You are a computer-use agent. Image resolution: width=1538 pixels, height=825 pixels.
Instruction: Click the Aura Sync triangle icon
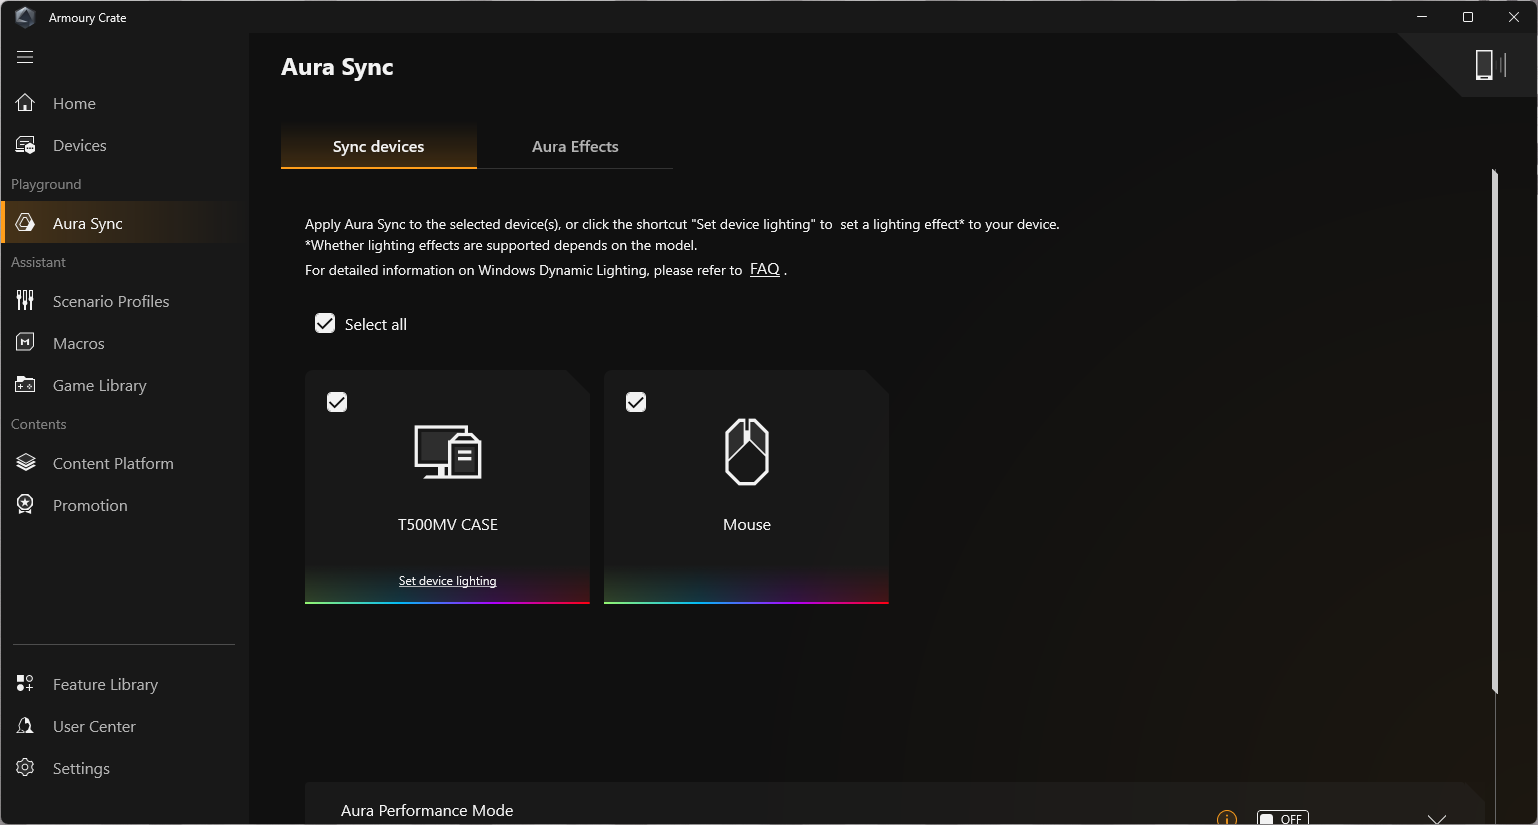pos(26,223)
